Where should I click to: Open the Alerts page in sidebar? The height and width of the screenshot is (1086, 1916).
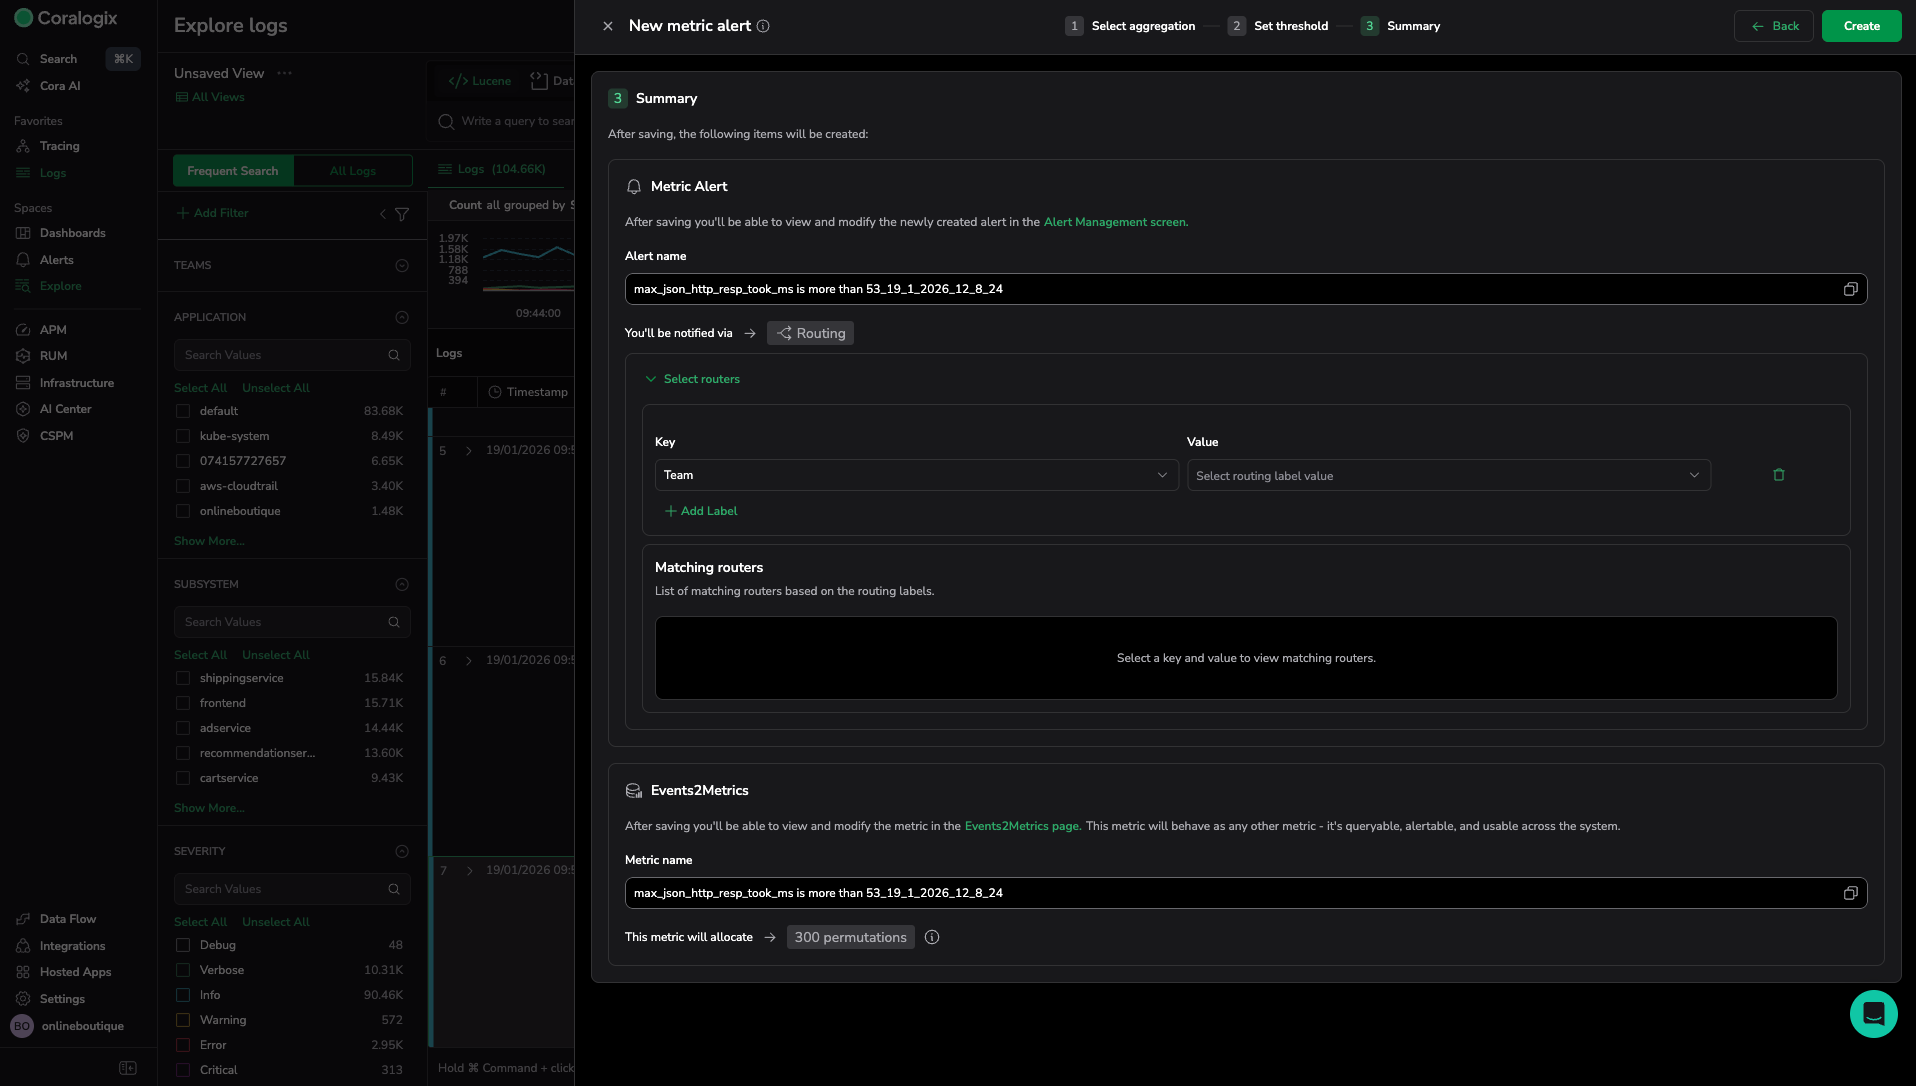point(56,260)
